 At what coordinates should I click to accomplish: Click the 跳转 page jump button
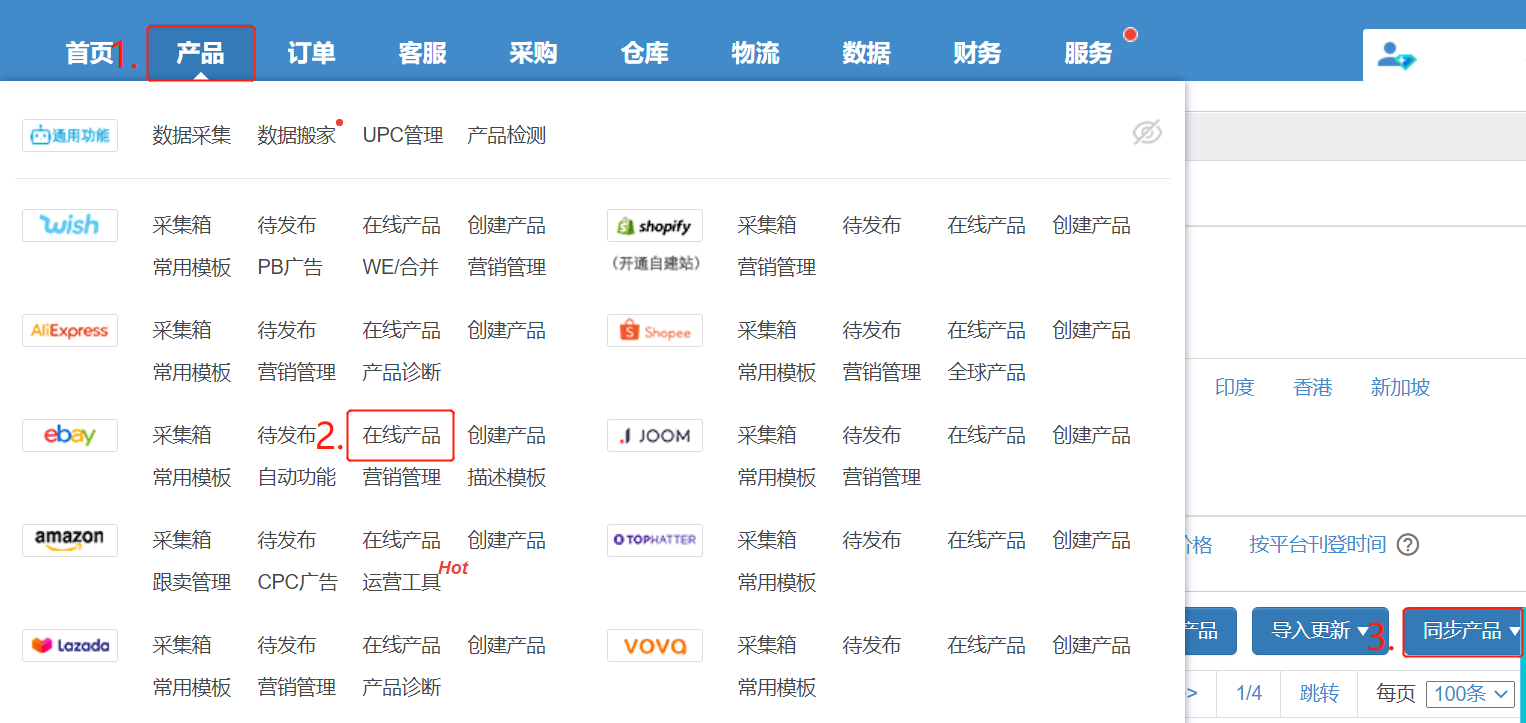[1319, 693]
